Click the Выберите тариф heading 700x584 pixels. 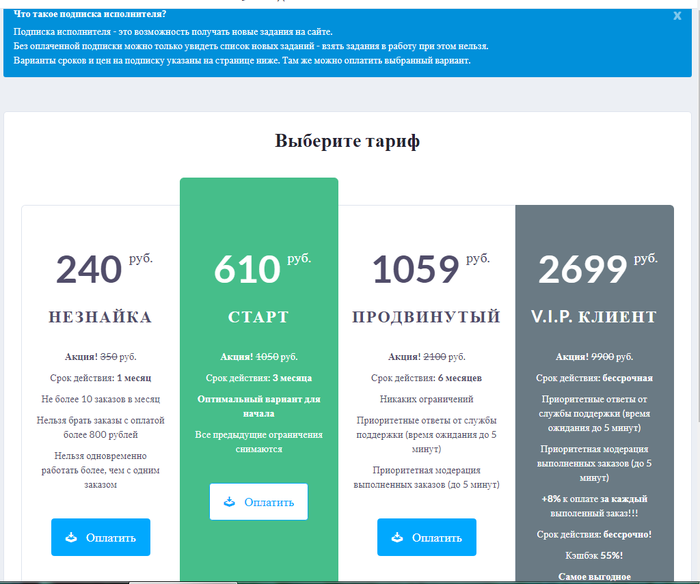[x=347, y=141]
